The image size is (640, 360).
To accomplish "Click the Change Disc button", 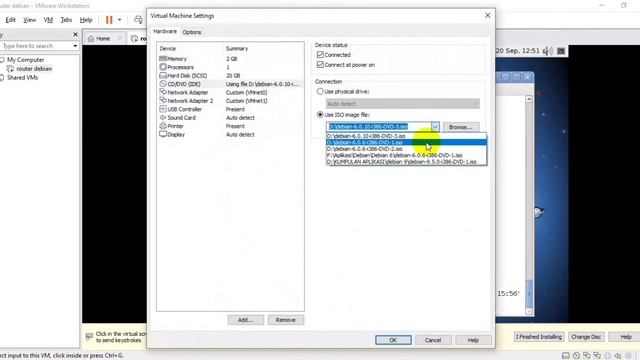I will click(x=586, y=337).
